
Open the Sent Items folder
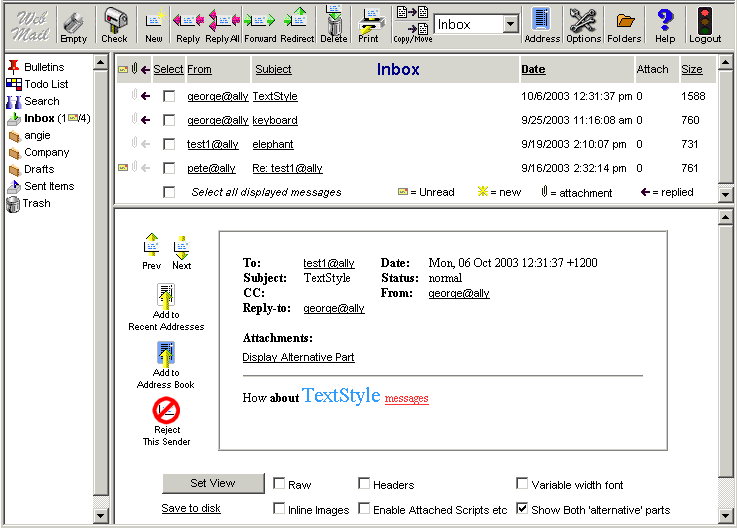tap(49, 186)
